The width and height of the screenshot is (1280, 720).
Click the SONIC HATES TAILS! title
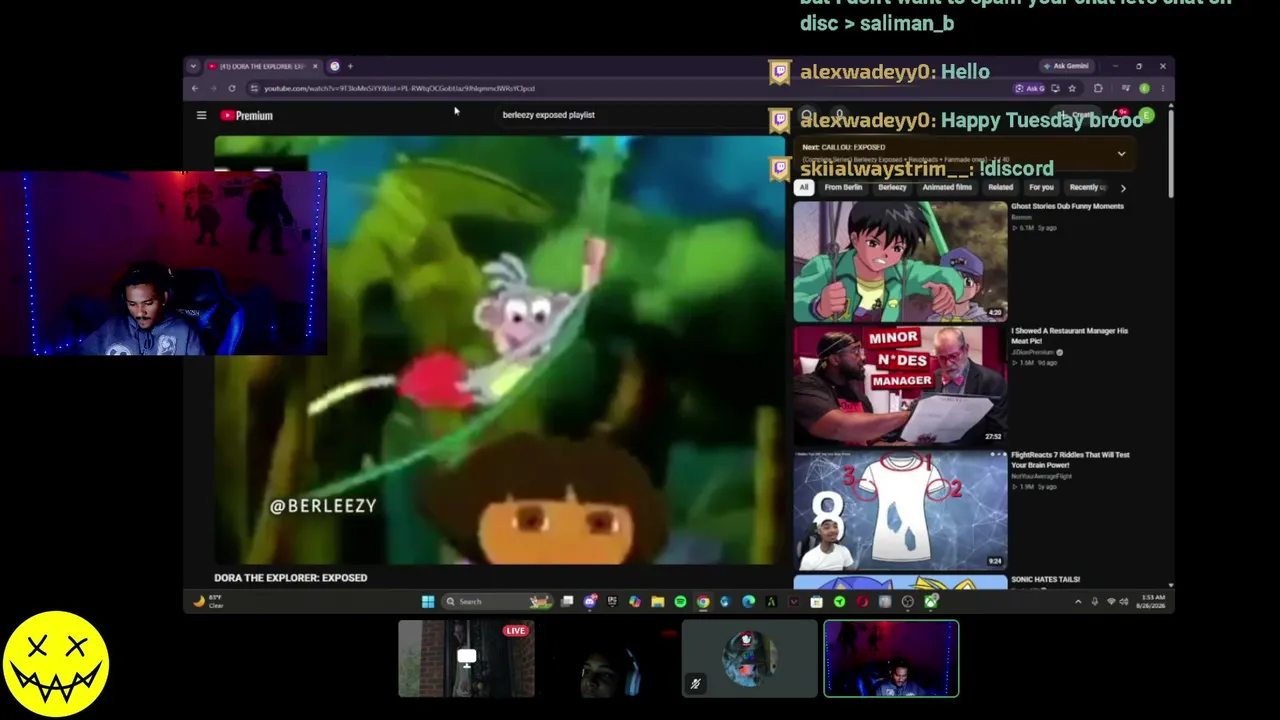1045,579
